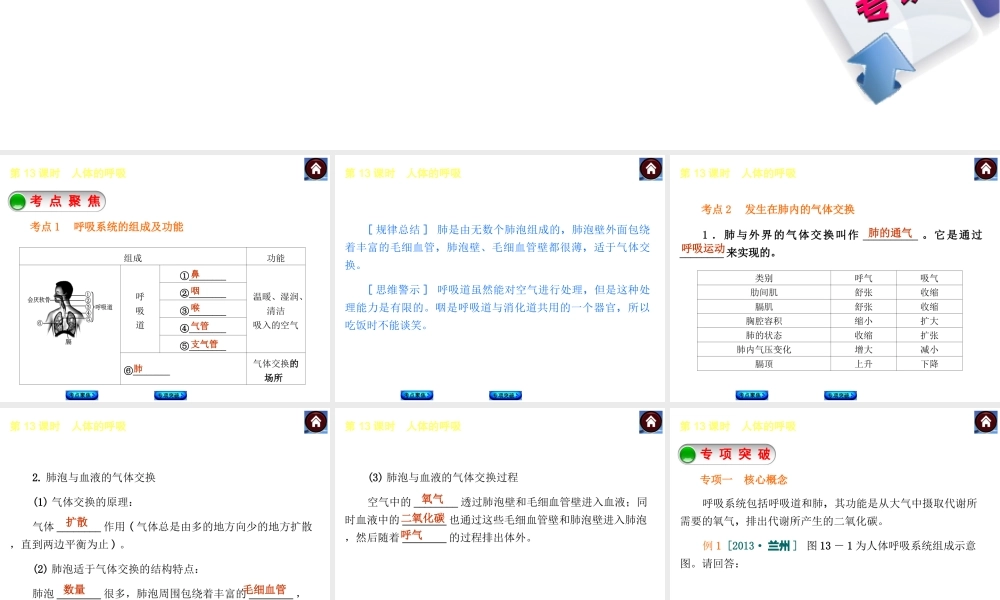This screenshot has width=1000, height=600.
Task: Click answer ①鼻 in the table
Action: (195, 274)
